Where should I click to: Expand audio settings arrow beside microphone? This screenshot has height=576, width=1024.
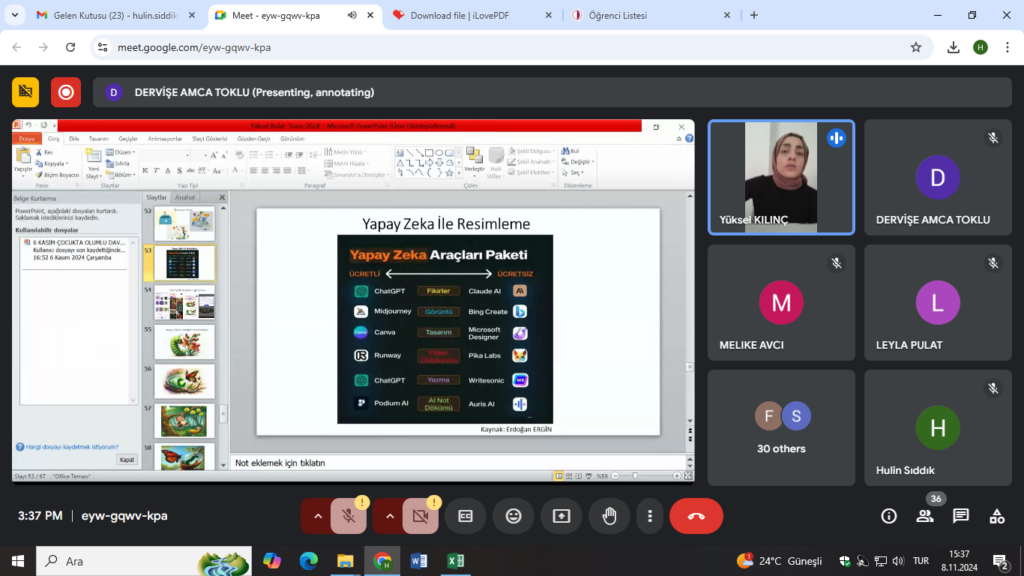pos(318,516)
